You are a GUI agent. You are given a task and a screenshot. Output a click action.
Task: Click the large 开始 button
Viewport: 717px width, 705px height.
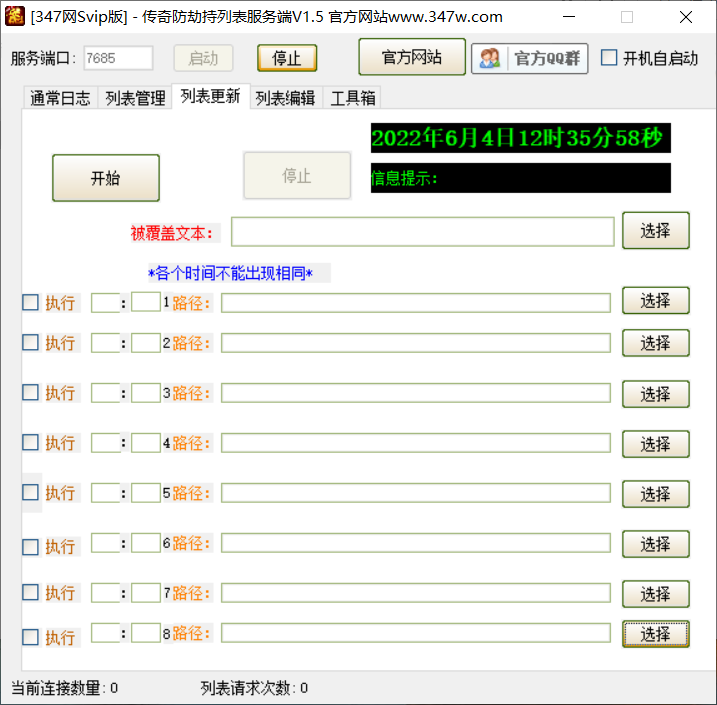[106, 178]
